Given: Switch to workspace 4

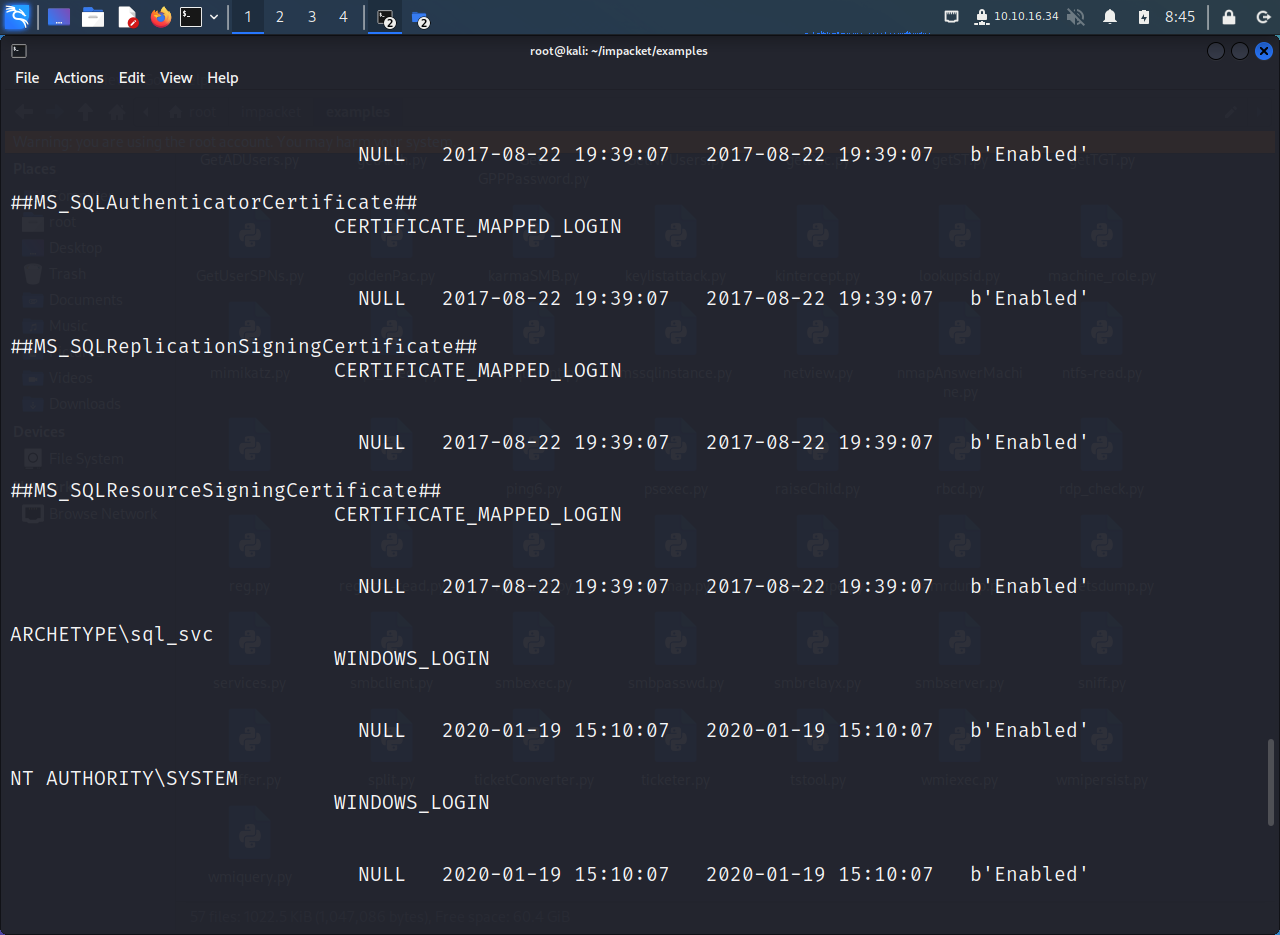Looking at the screenshot, I should (x=344, y=17).
